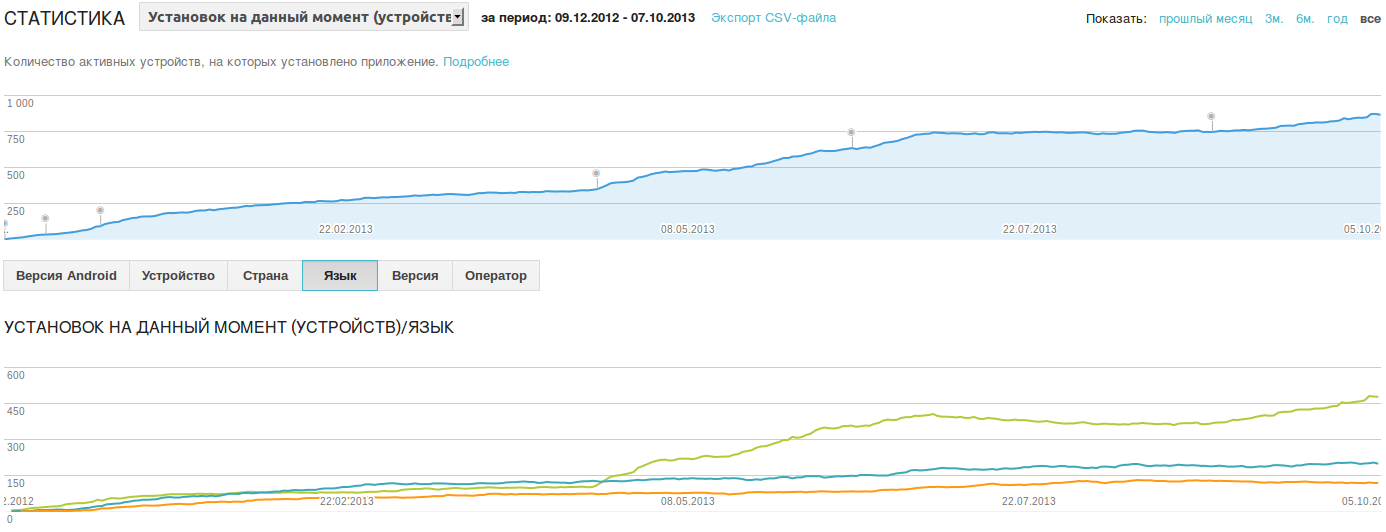This screenshot has width=1386, height=532.
Task: Click the event marker between 08.05.2013 and 22.07.2013
Action: click(x=851, y=132)
